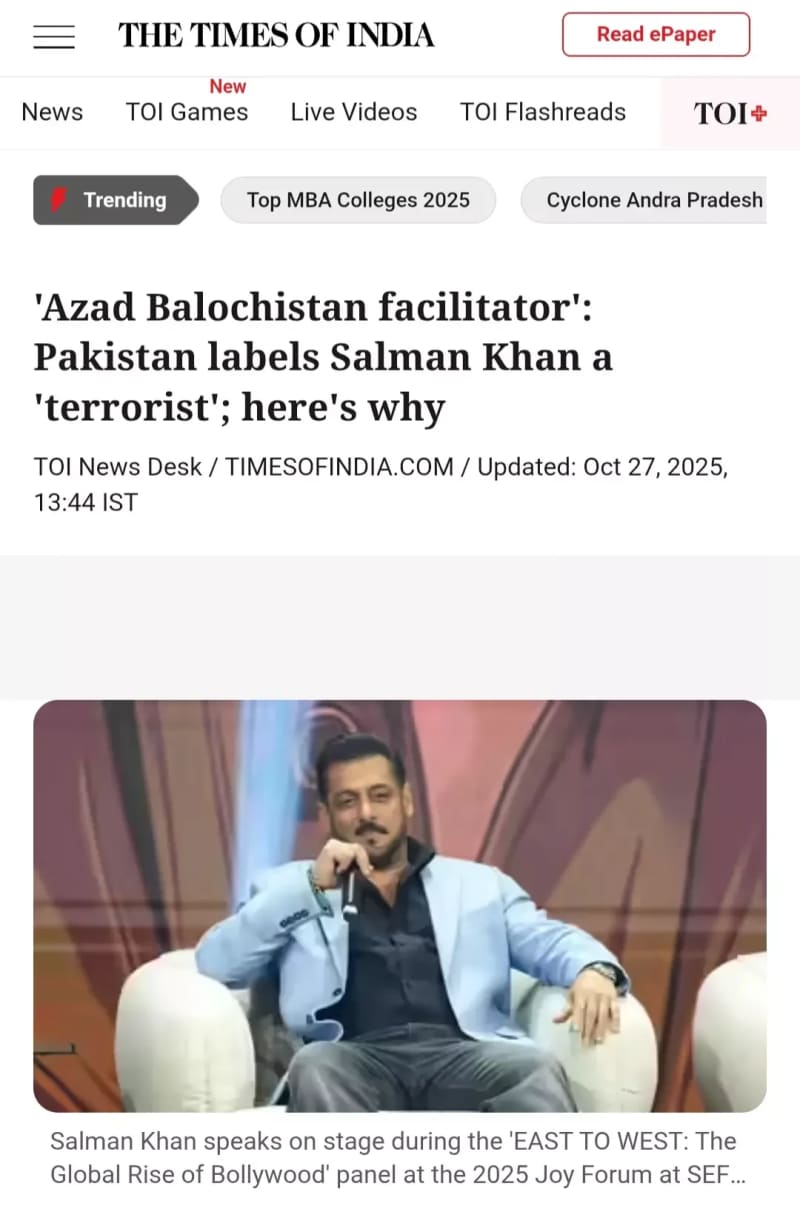Click the Read ePaper button
Screen dimensions: 800x1212
pos(656,34)
